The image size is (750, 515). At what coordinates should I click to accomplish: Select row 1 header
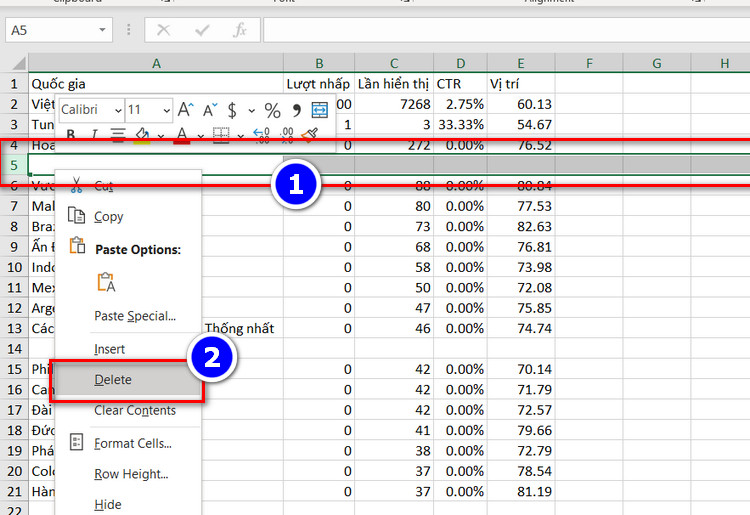[x=14, y=84]
